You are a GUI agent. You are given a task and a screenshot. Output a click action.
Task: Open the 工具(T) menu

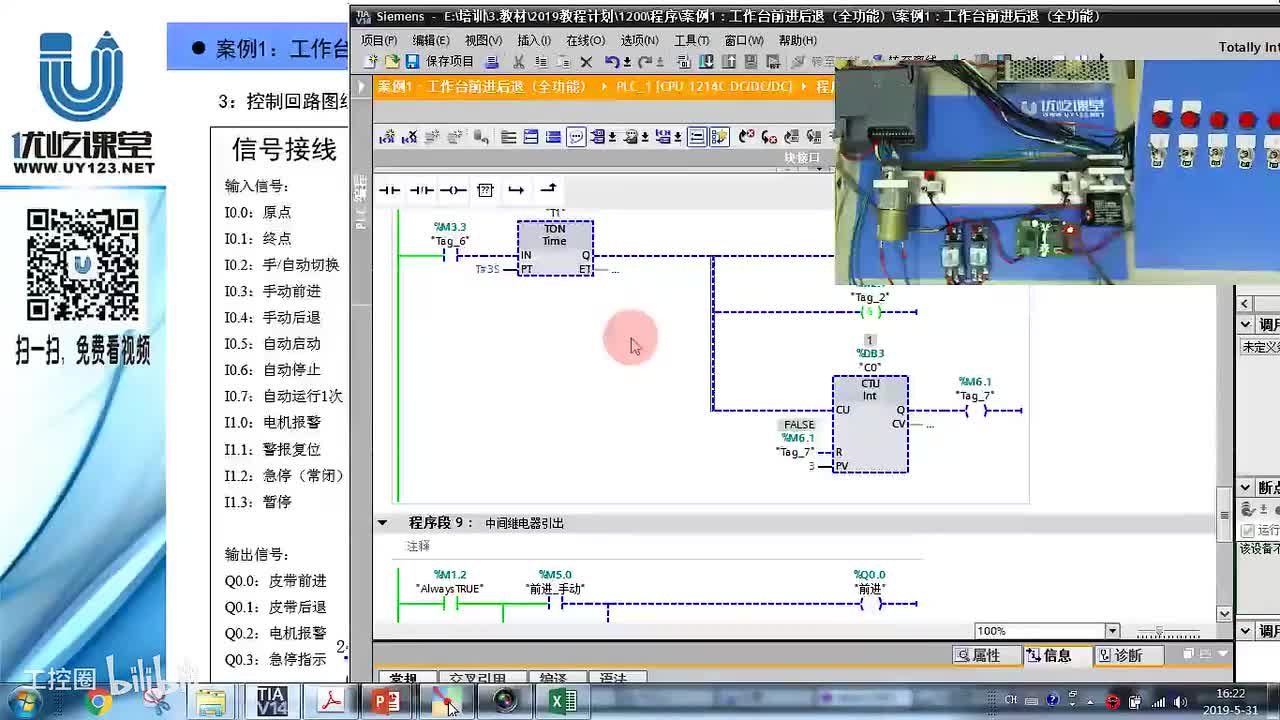(x=691, y=40)
